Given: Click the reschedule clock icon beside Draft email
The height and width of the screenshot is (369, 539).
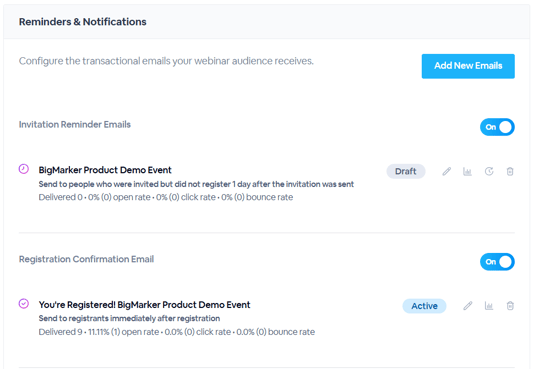Looking at the screenshot, I should tap(489, 171).
